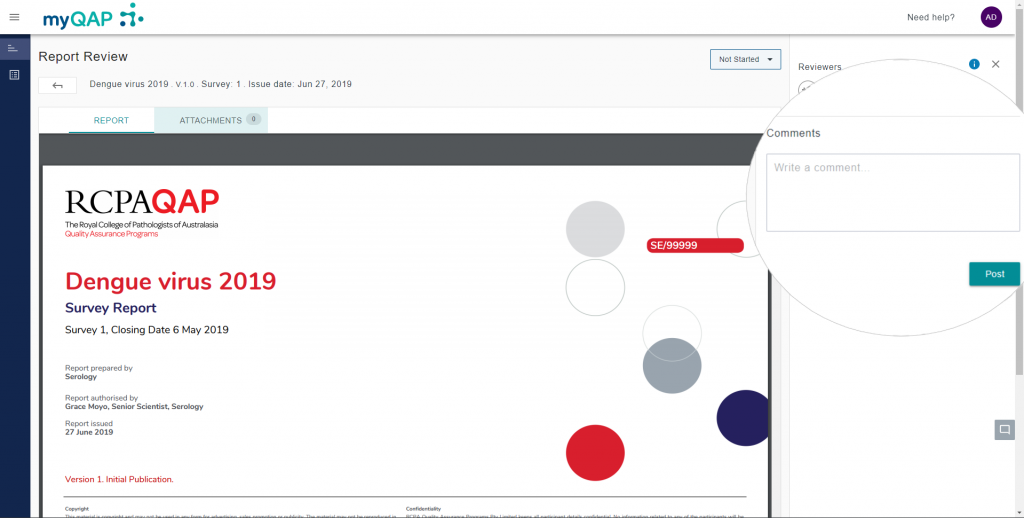Screen dimensions: 1024x518
Task: Click the myQAP logo
Action: [93, 16]
